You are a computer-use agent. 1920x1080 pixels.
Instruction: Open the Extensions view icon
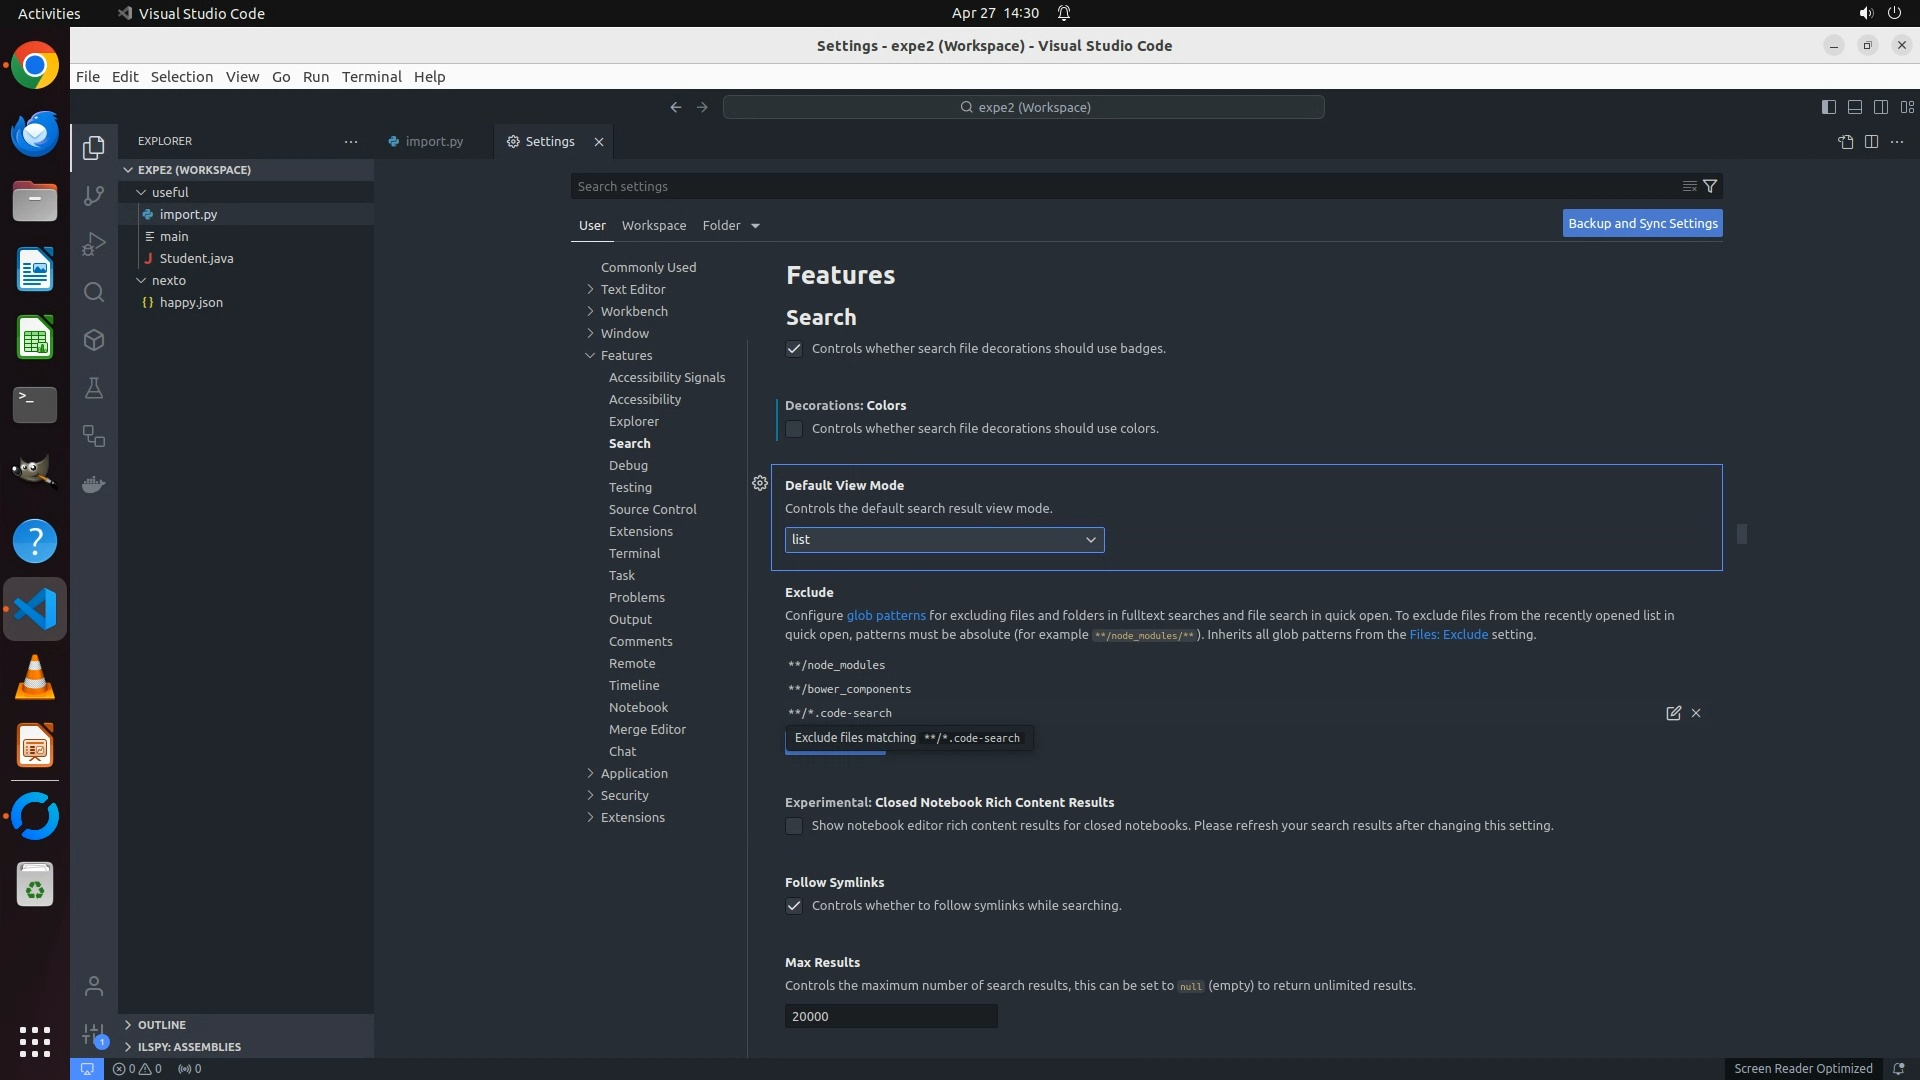[x=94, y=340]
